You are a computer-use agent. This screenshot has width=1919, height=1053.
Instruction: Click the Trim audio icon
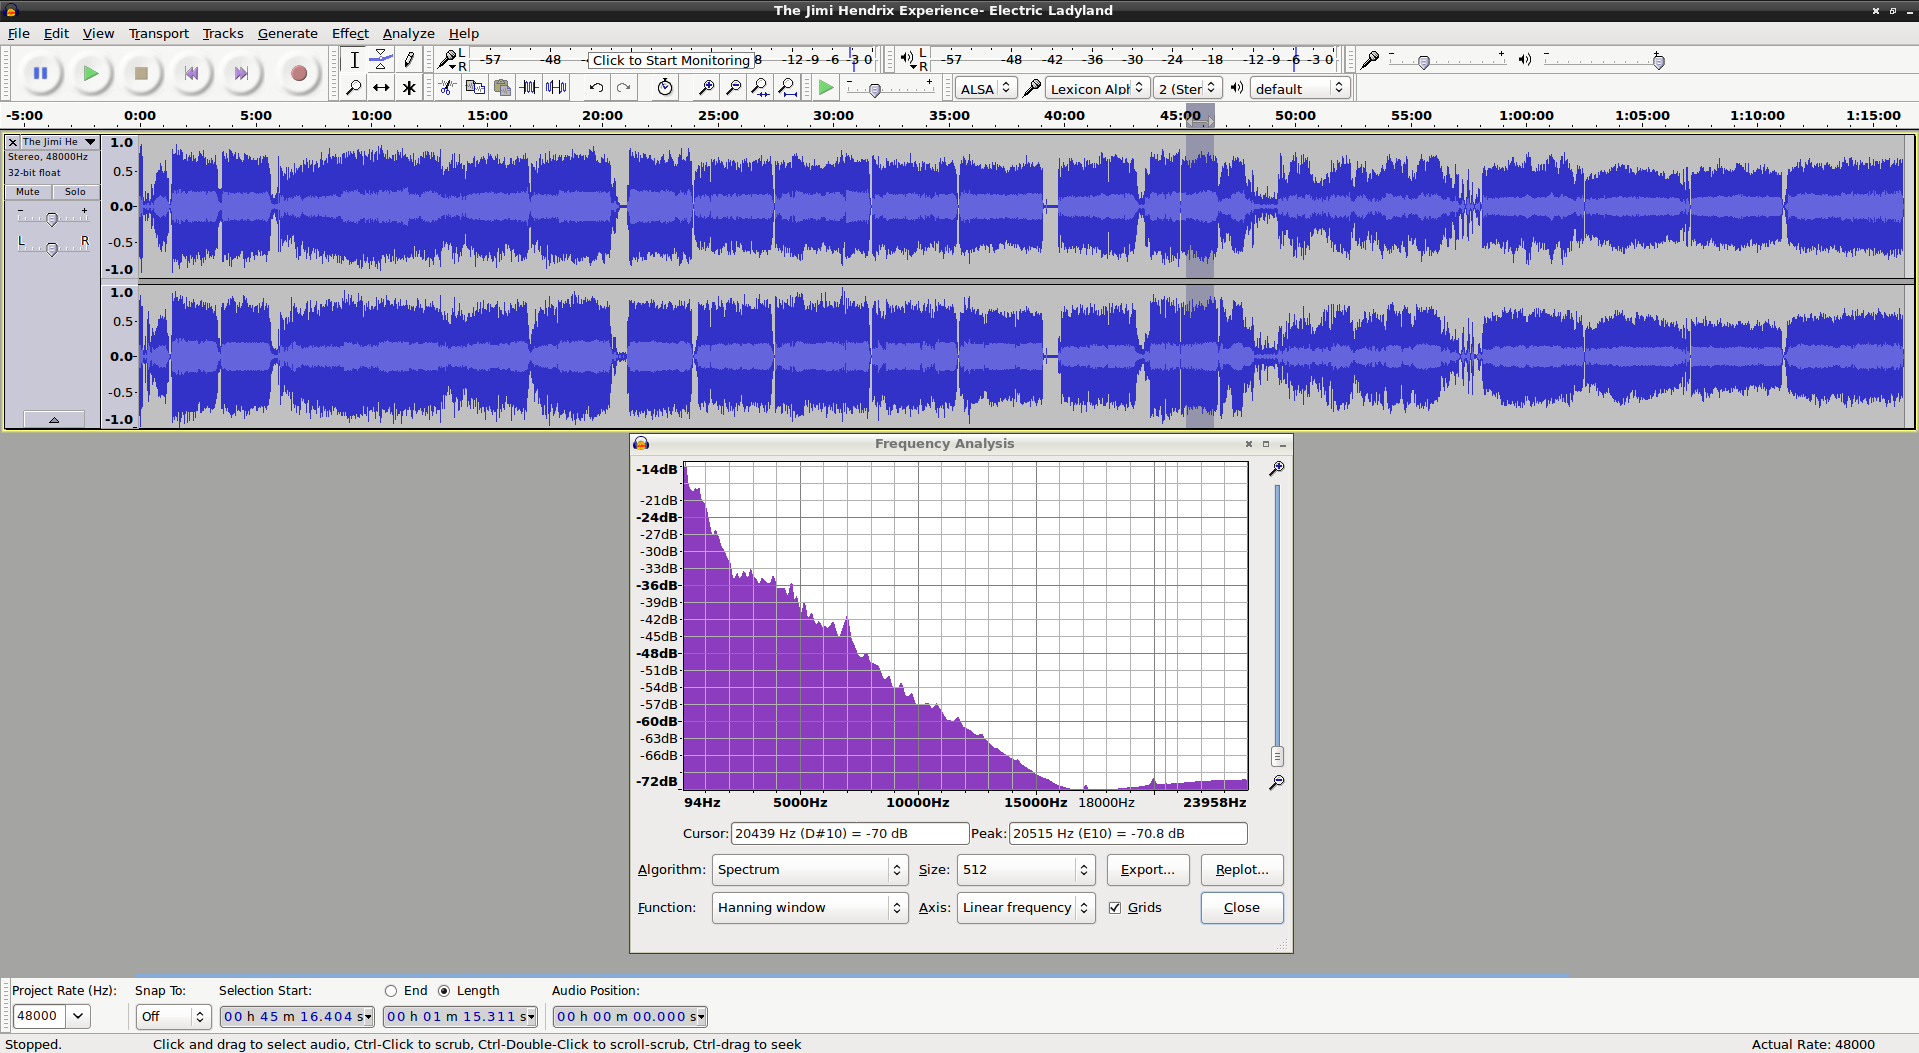coord(529,88)
